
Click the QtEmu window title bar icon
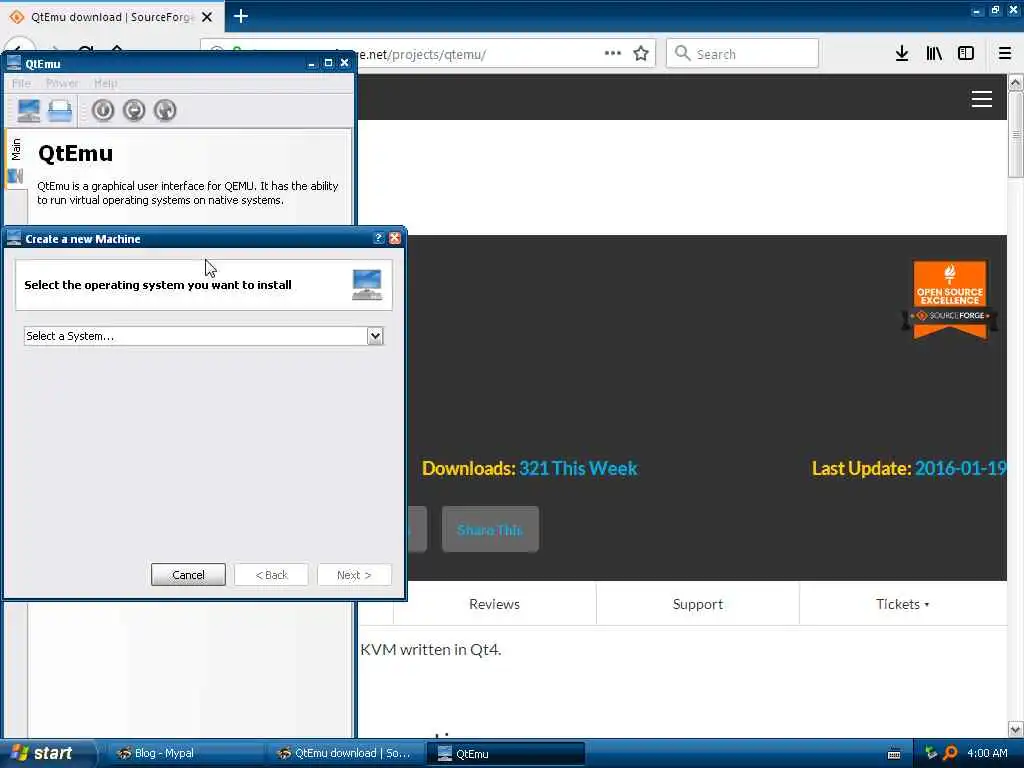pyautogui.click(x=14, y=63)
